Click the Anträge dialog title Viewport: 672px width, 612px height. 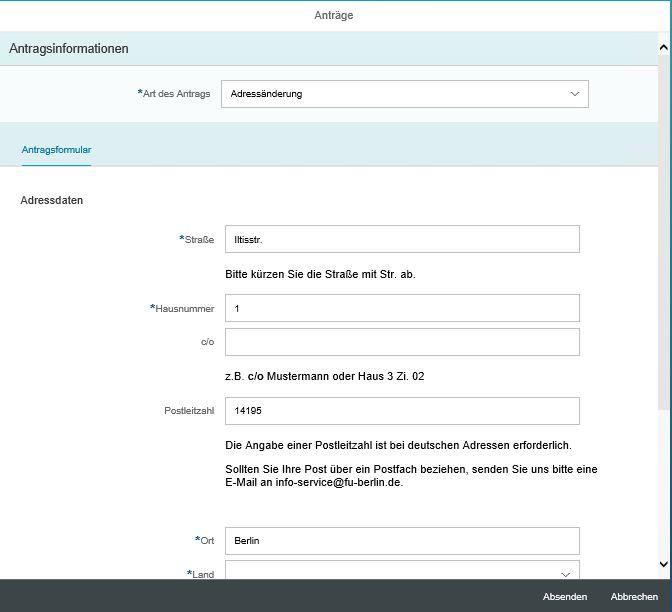(335, 15)
